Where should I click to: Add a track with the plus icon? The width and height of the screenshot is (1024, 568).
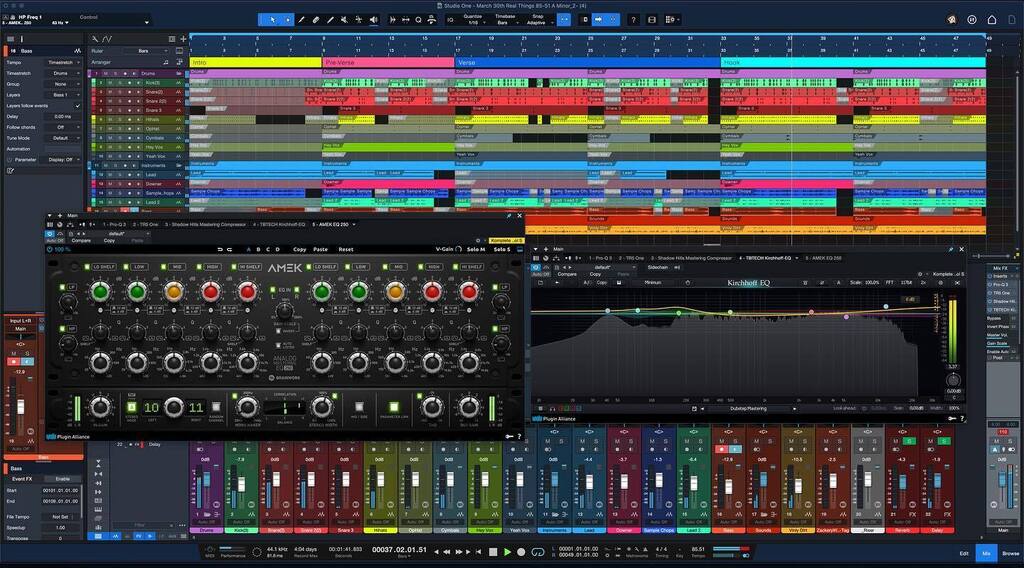[x=184, y=39]
